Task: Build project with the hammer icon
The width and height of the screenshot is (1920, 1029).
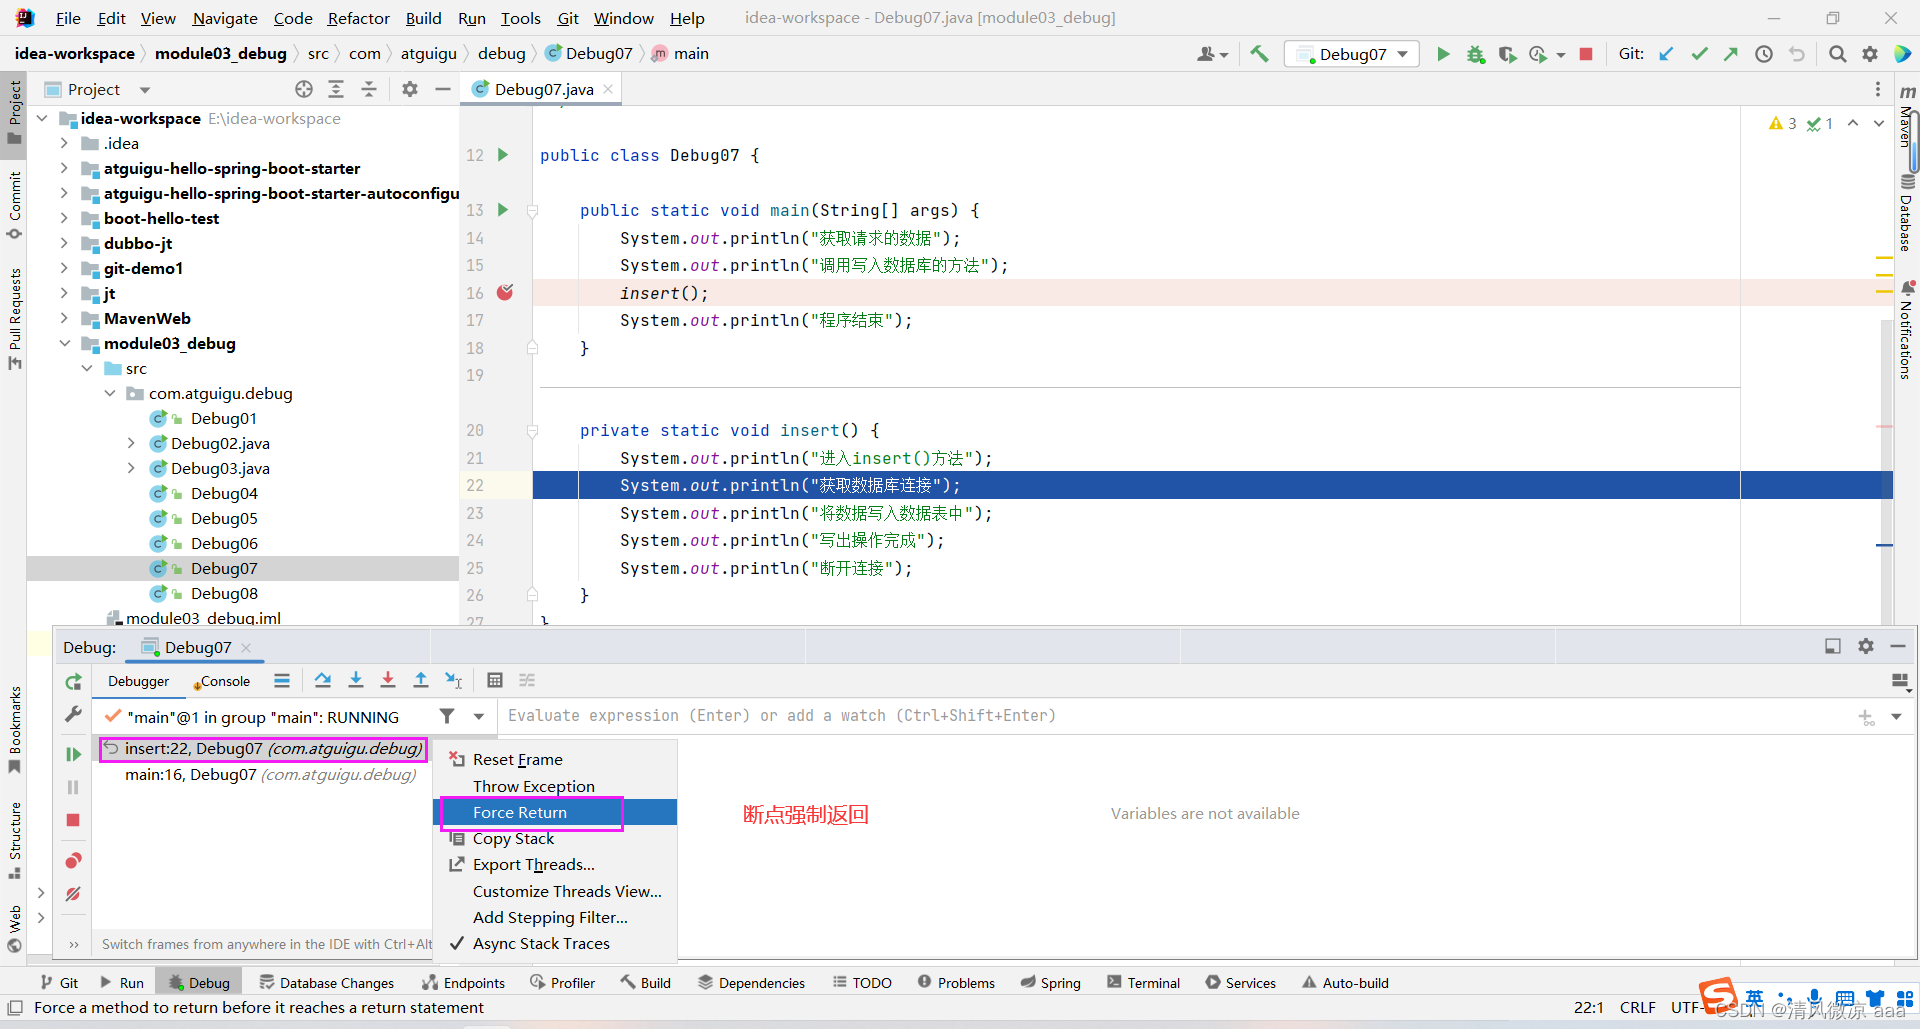Action: tap(1259, 54)
